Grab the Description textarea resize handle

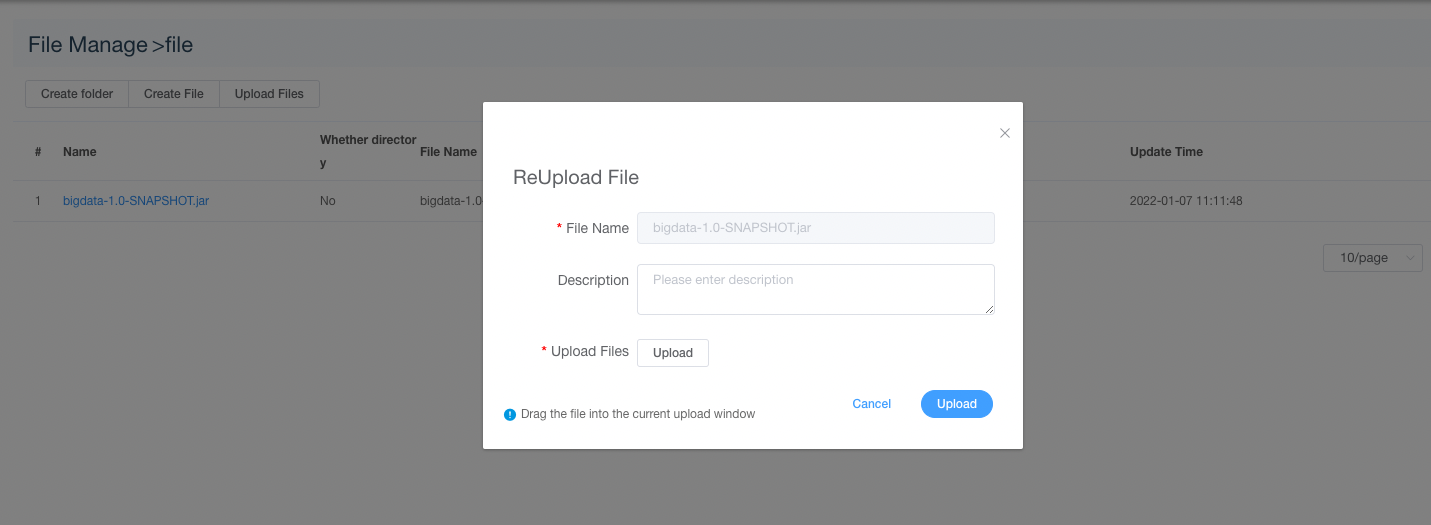[990, 310]
